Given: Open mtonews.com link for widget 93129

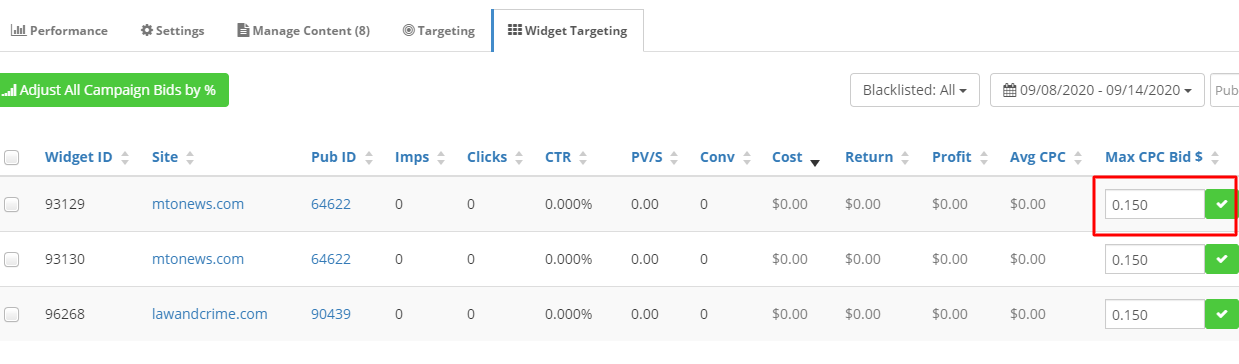Looking at the screenshot, I should pos(198,204).
